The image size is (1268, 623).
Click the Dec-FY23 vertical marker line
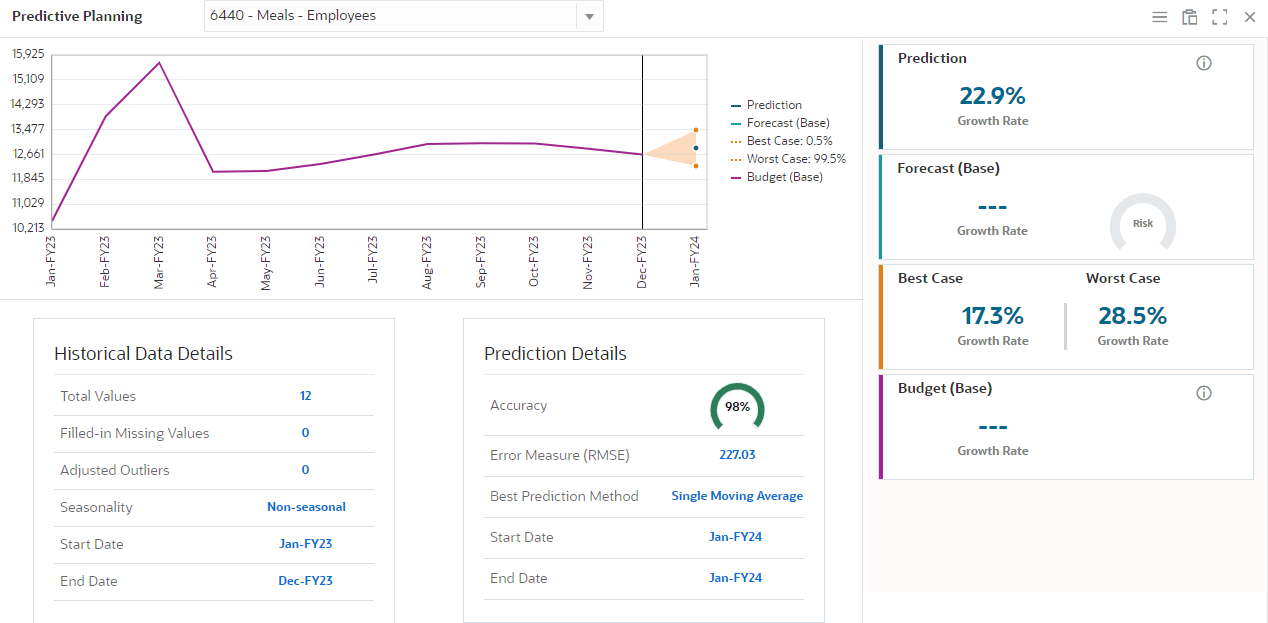point(642,142)
